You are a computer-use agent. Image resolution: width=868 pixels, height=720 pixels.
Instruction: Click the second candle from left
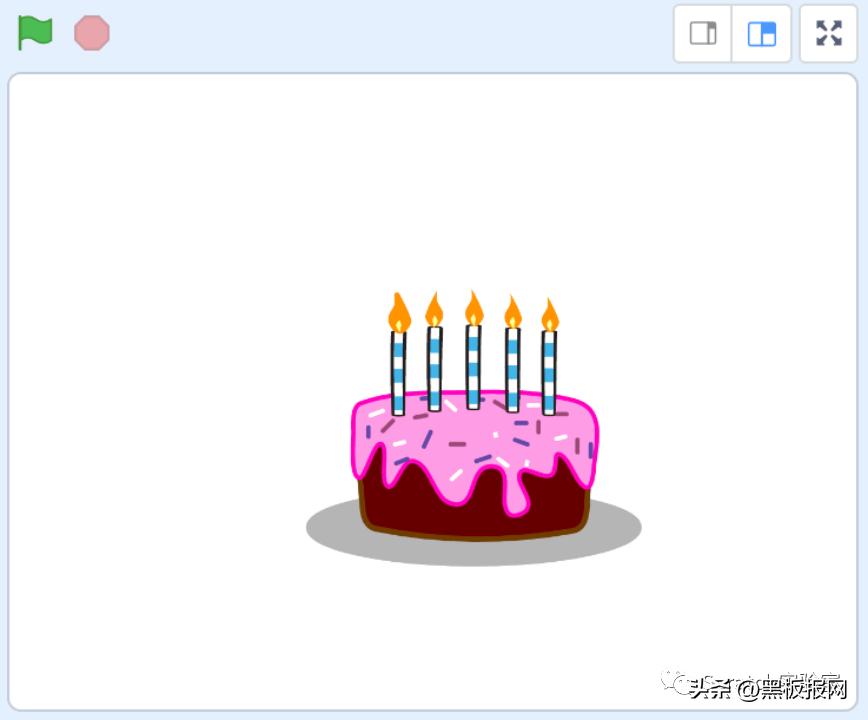(x=435, y=369)
